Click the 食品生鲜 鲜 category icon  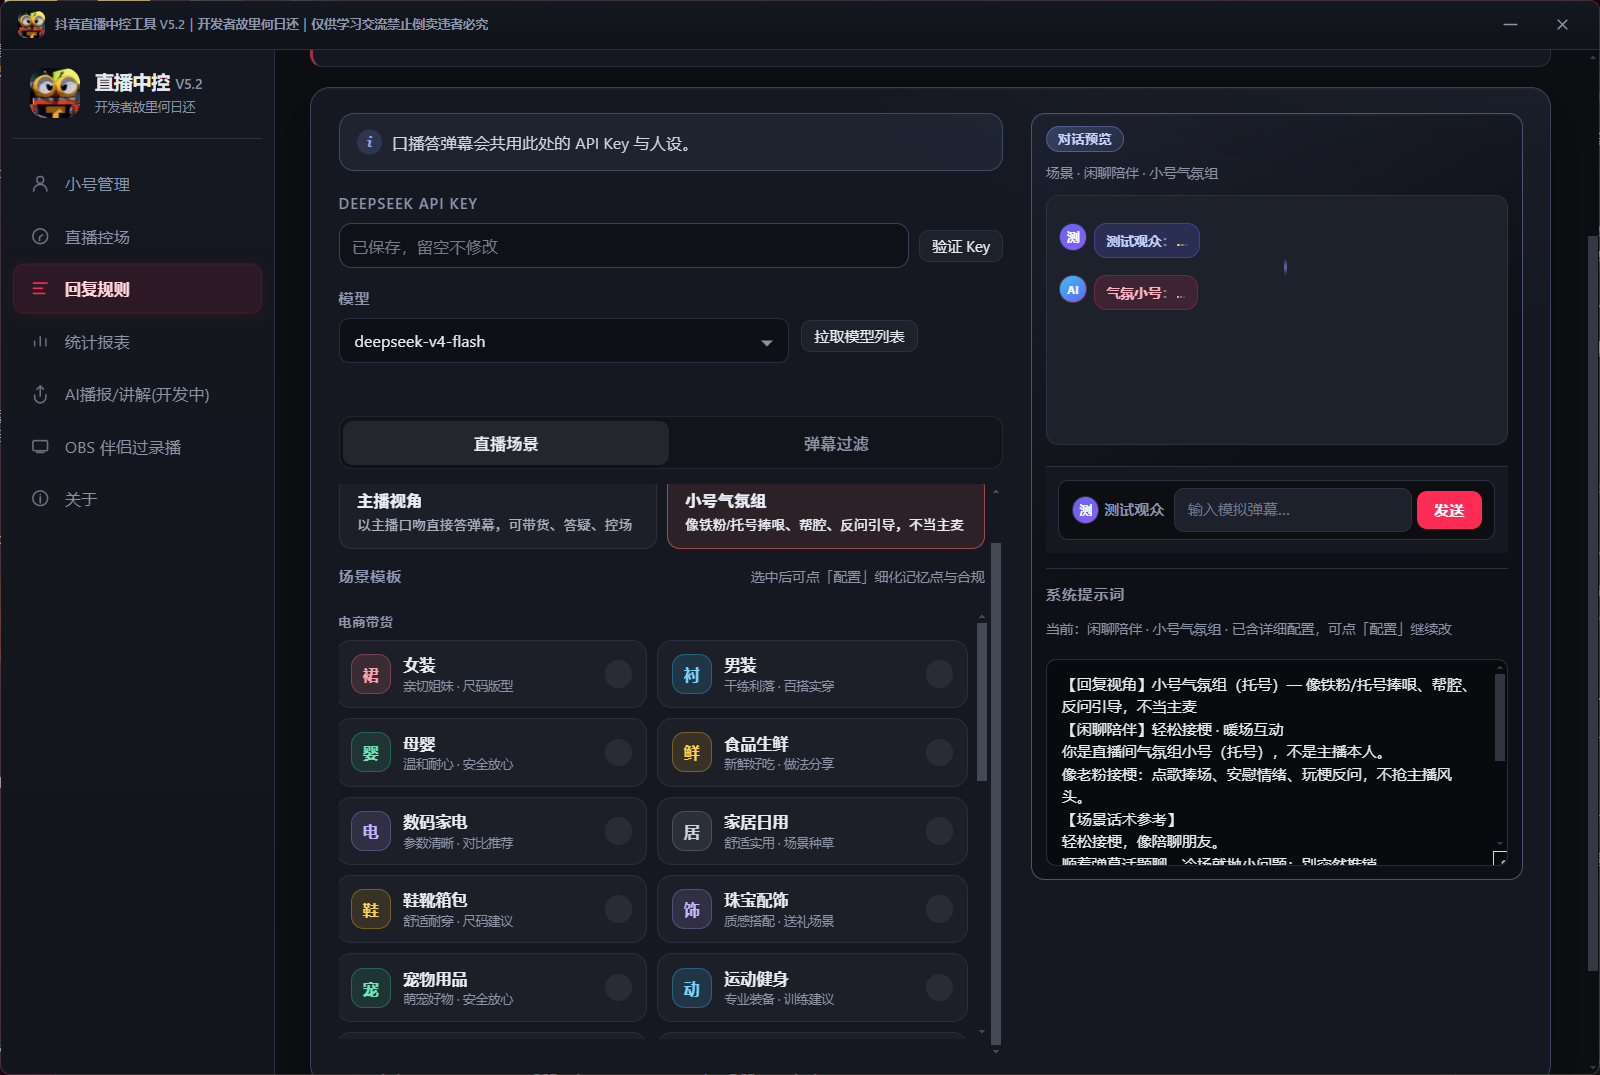click(x=692, y=753)
